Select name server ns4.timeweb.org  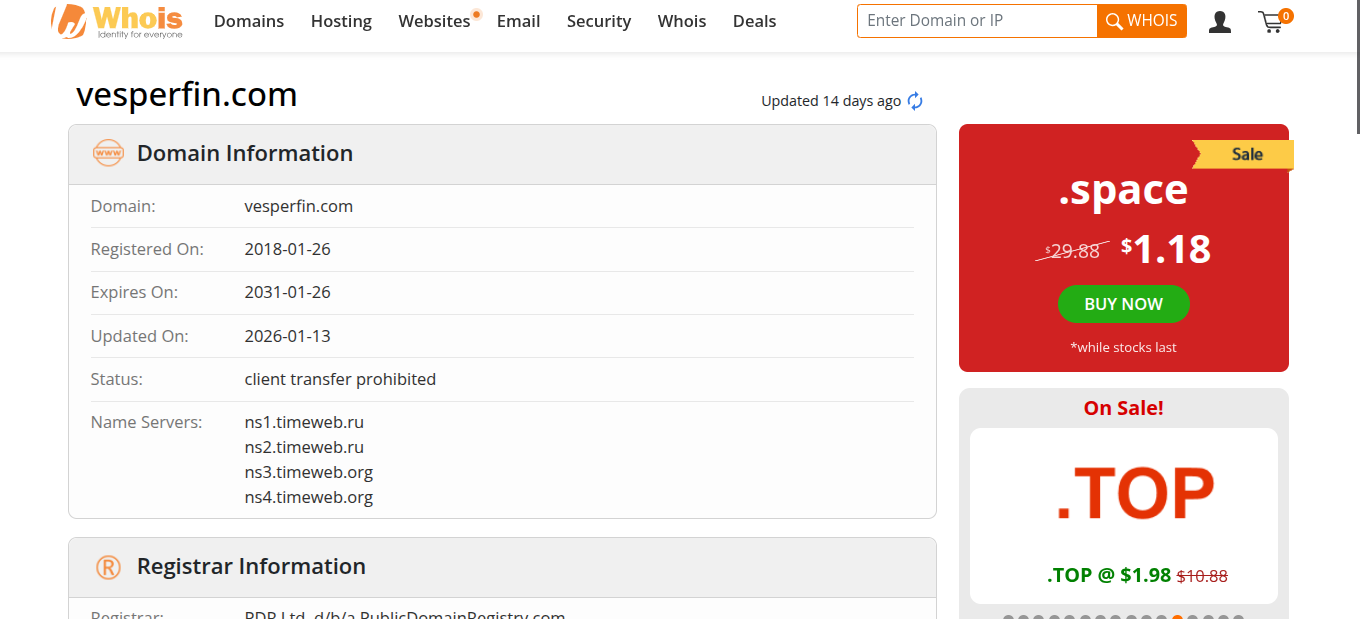(x=309, y=497)
